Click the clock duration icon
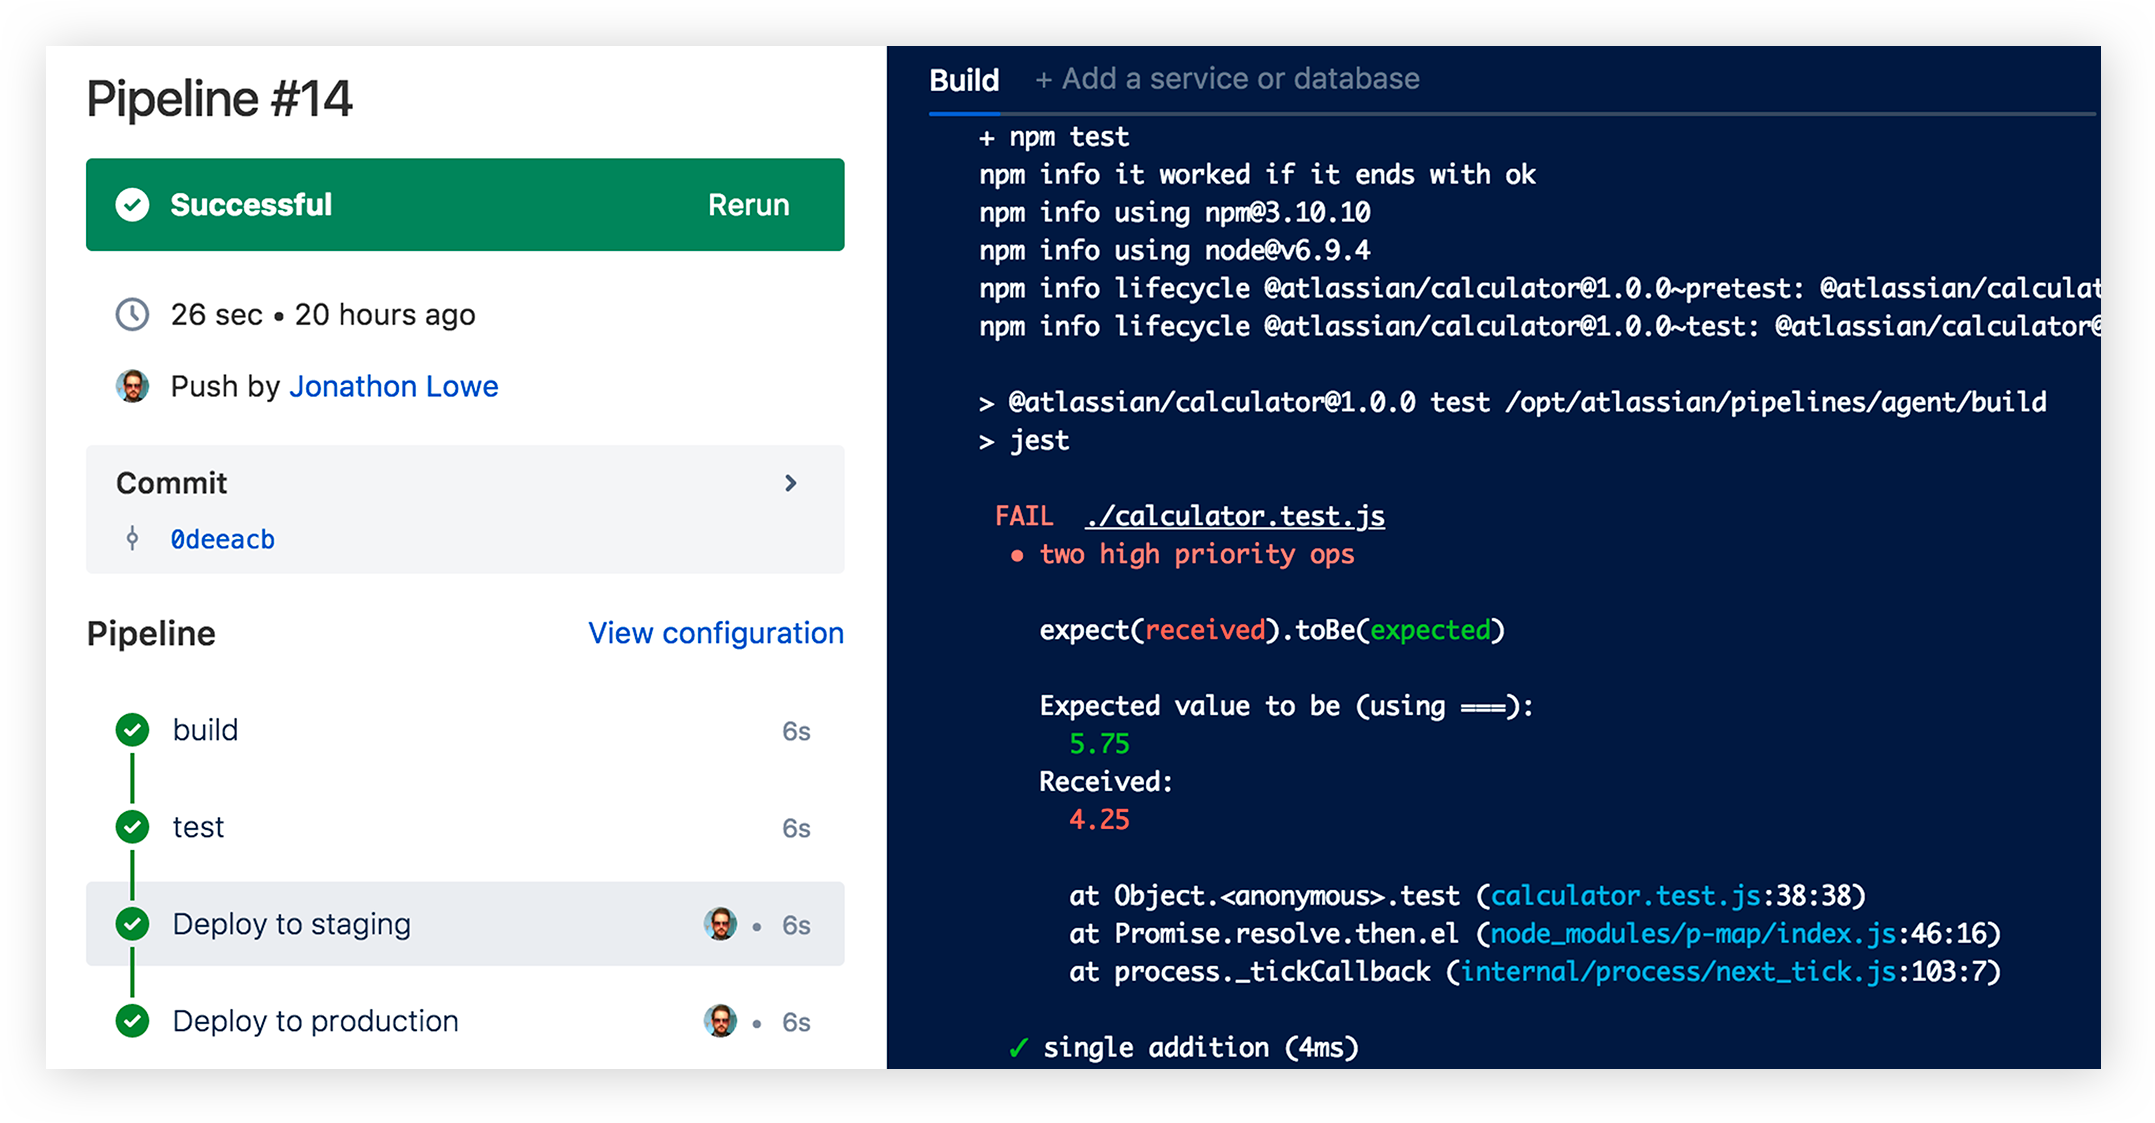 [x=132, y=315]
